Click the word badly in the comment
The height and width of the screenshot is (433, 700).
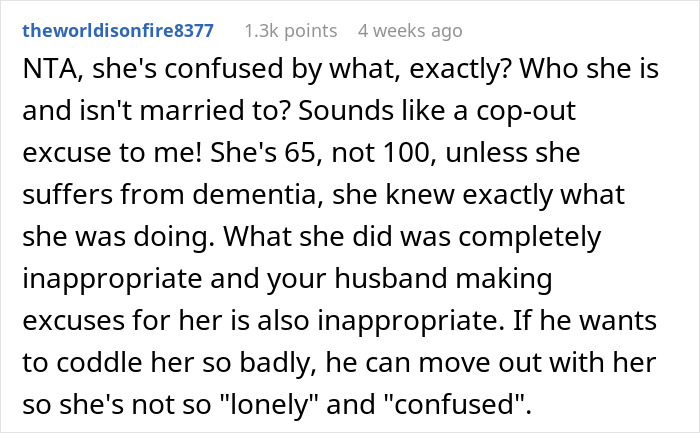tap(275, 362)
